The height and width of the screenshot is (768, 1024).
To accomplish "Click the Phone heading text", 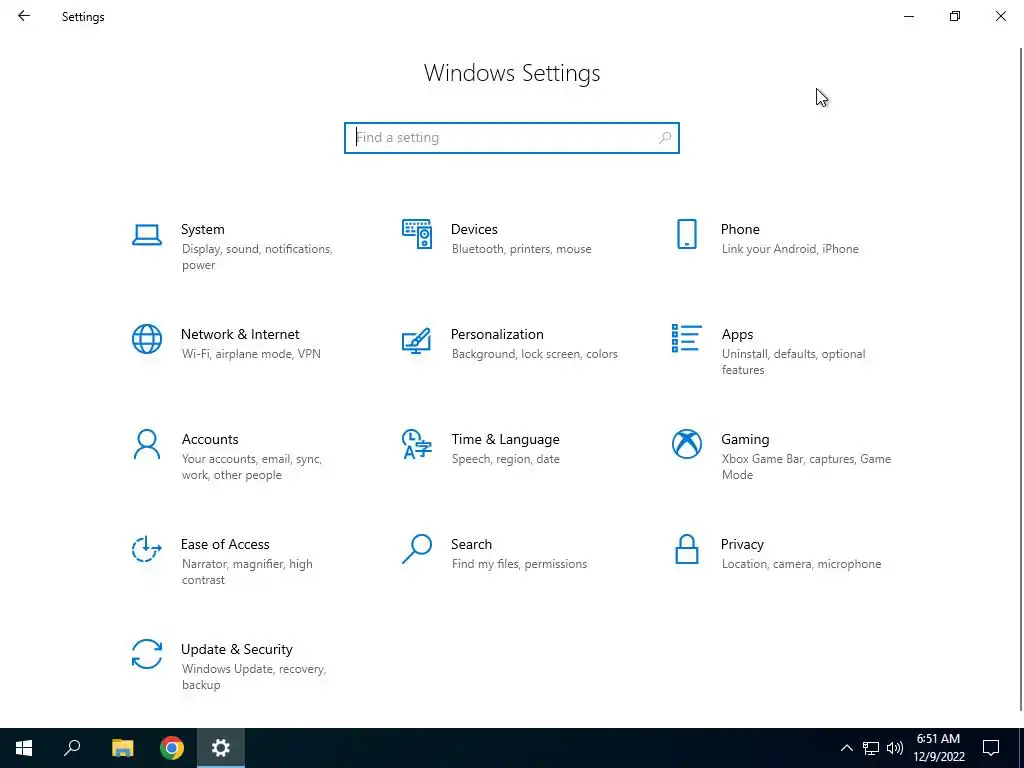I will pos(740,229).
